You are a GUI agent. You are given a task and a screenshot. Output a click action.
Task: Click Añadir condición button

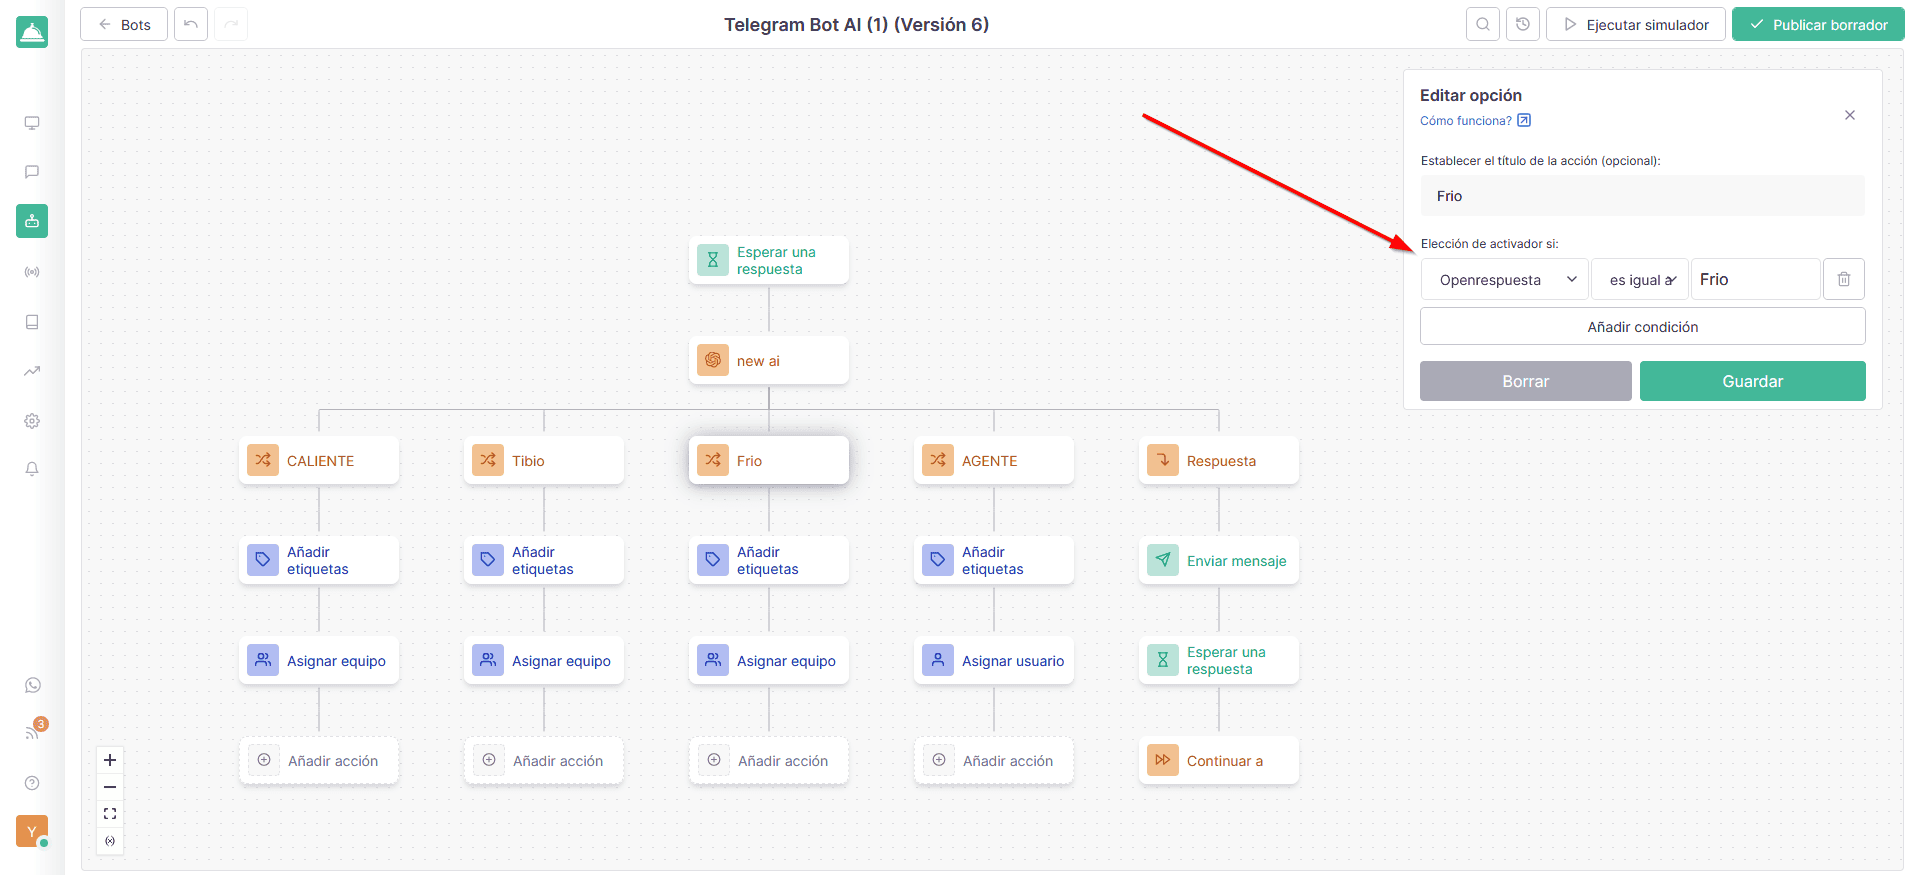tap(1643, 326)
